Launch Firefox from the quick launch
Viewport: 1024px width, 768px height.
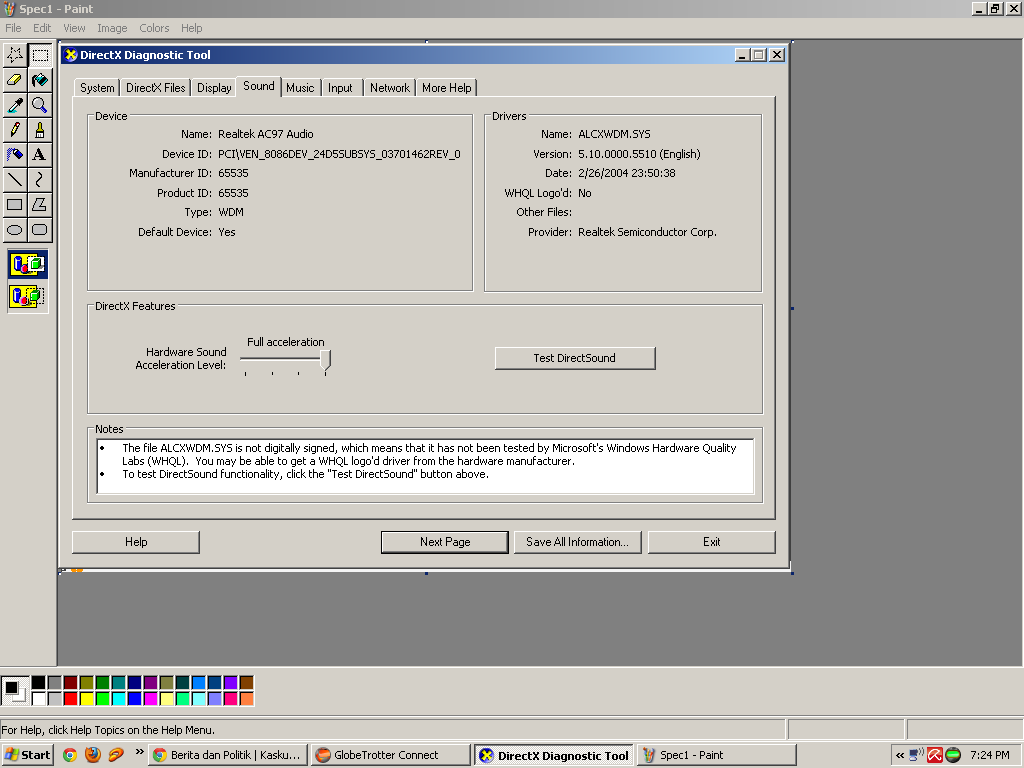[93, 755]
